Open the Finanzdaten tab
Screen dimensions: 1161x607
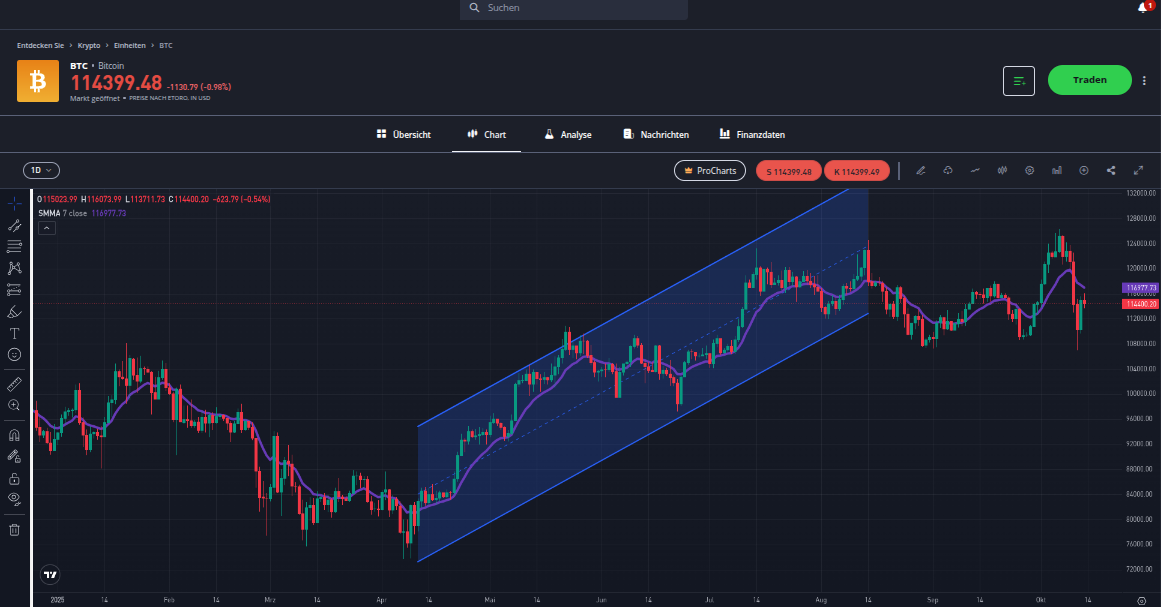(751, 135)
